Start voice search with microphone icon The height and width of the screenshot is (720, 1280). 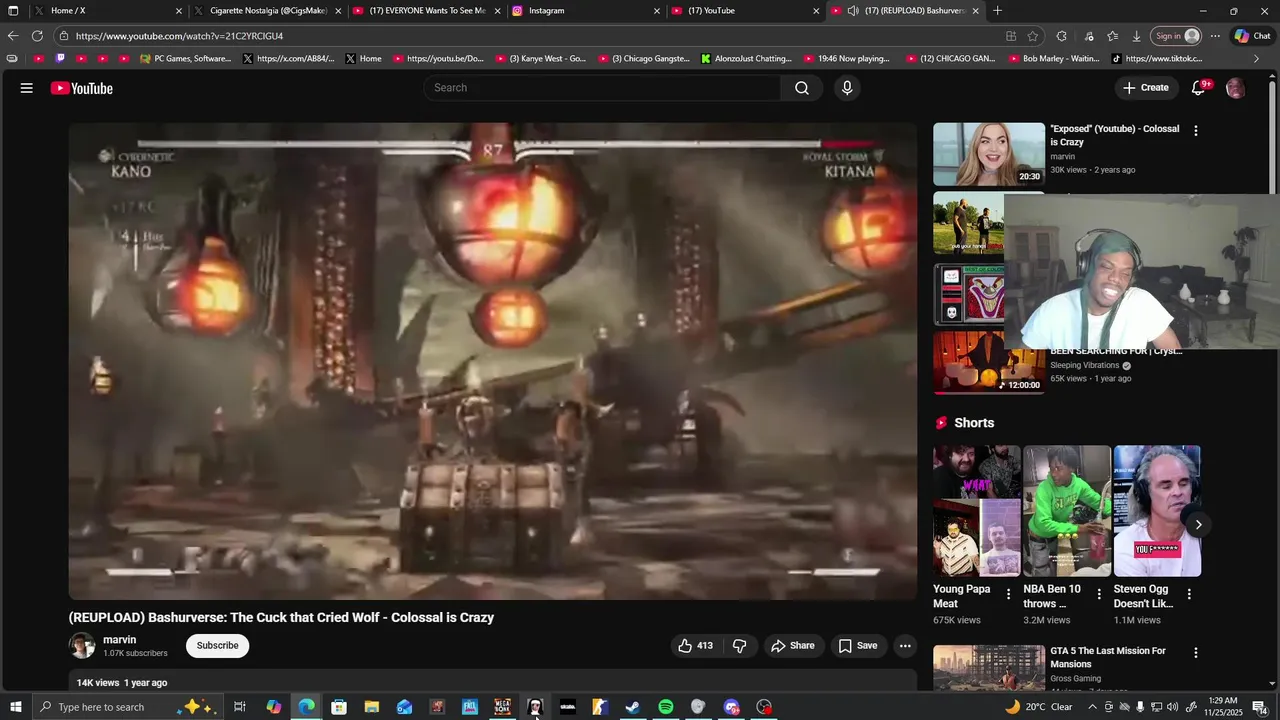(x=847, y=88)
